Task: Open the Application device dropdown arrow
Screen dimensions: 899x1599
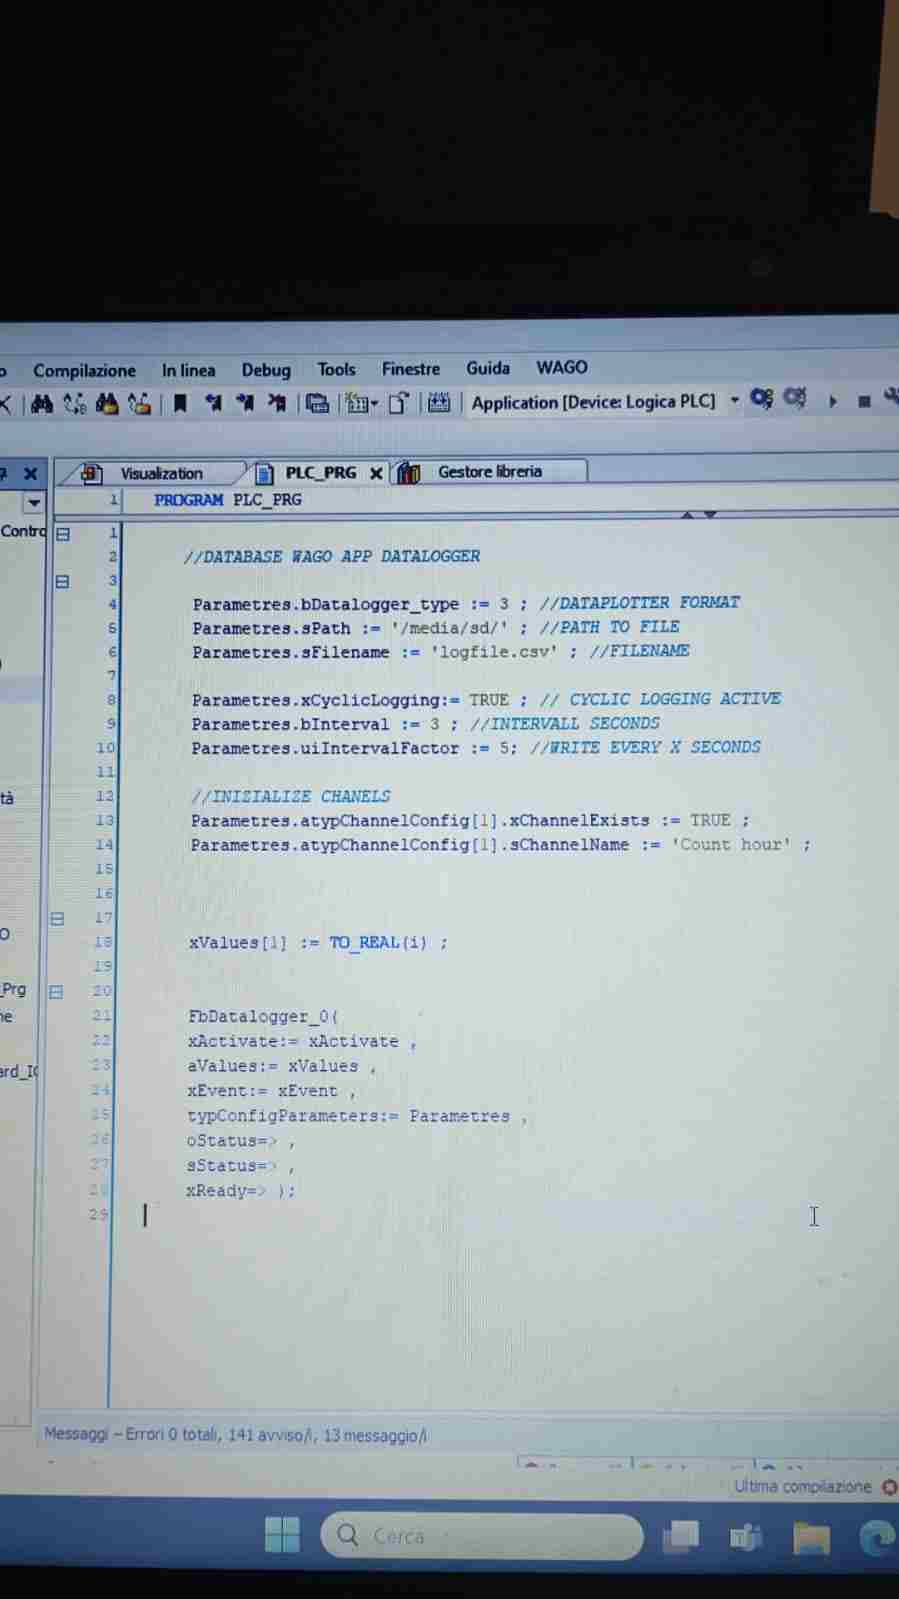Action: pos(734,400)
